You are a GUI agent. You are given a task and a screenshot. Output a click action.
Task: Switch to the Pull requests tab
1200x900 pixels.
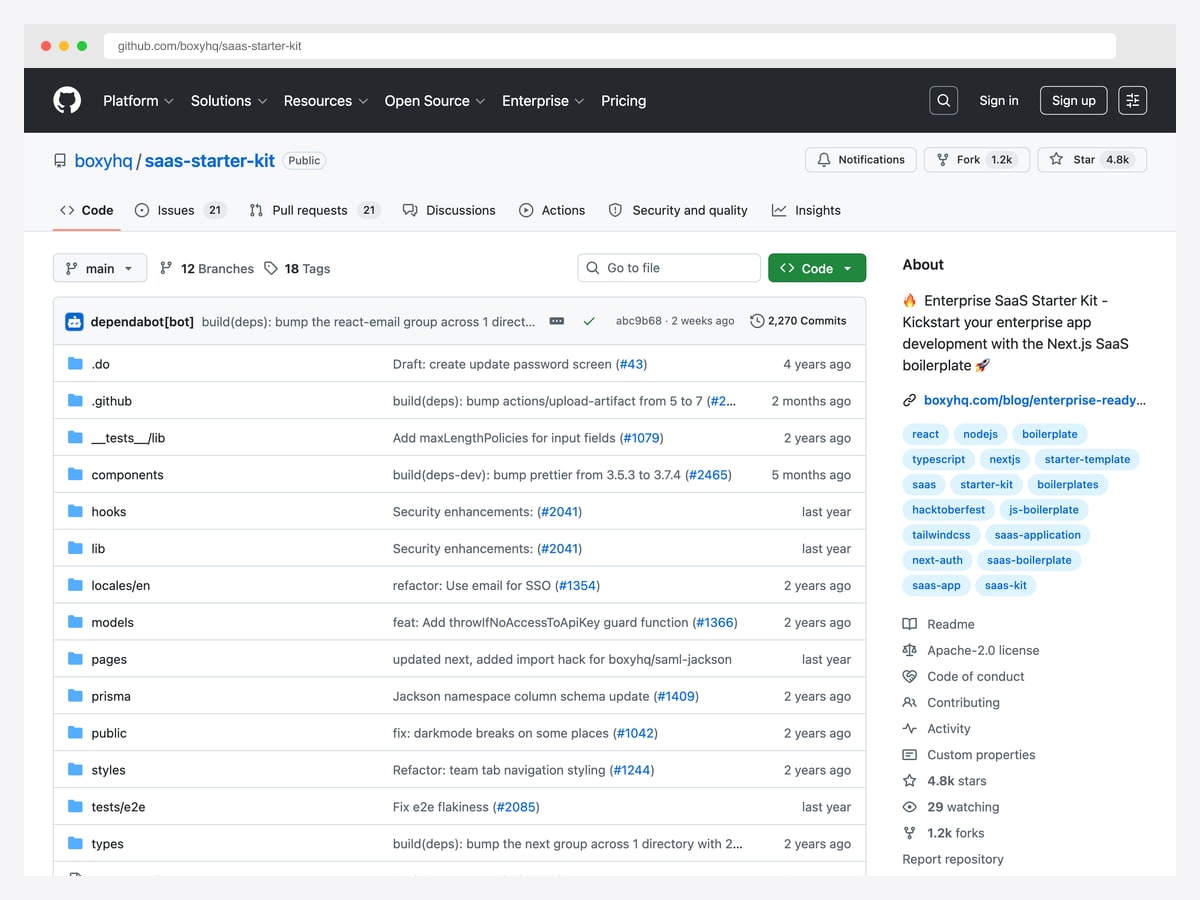[314, 210]
